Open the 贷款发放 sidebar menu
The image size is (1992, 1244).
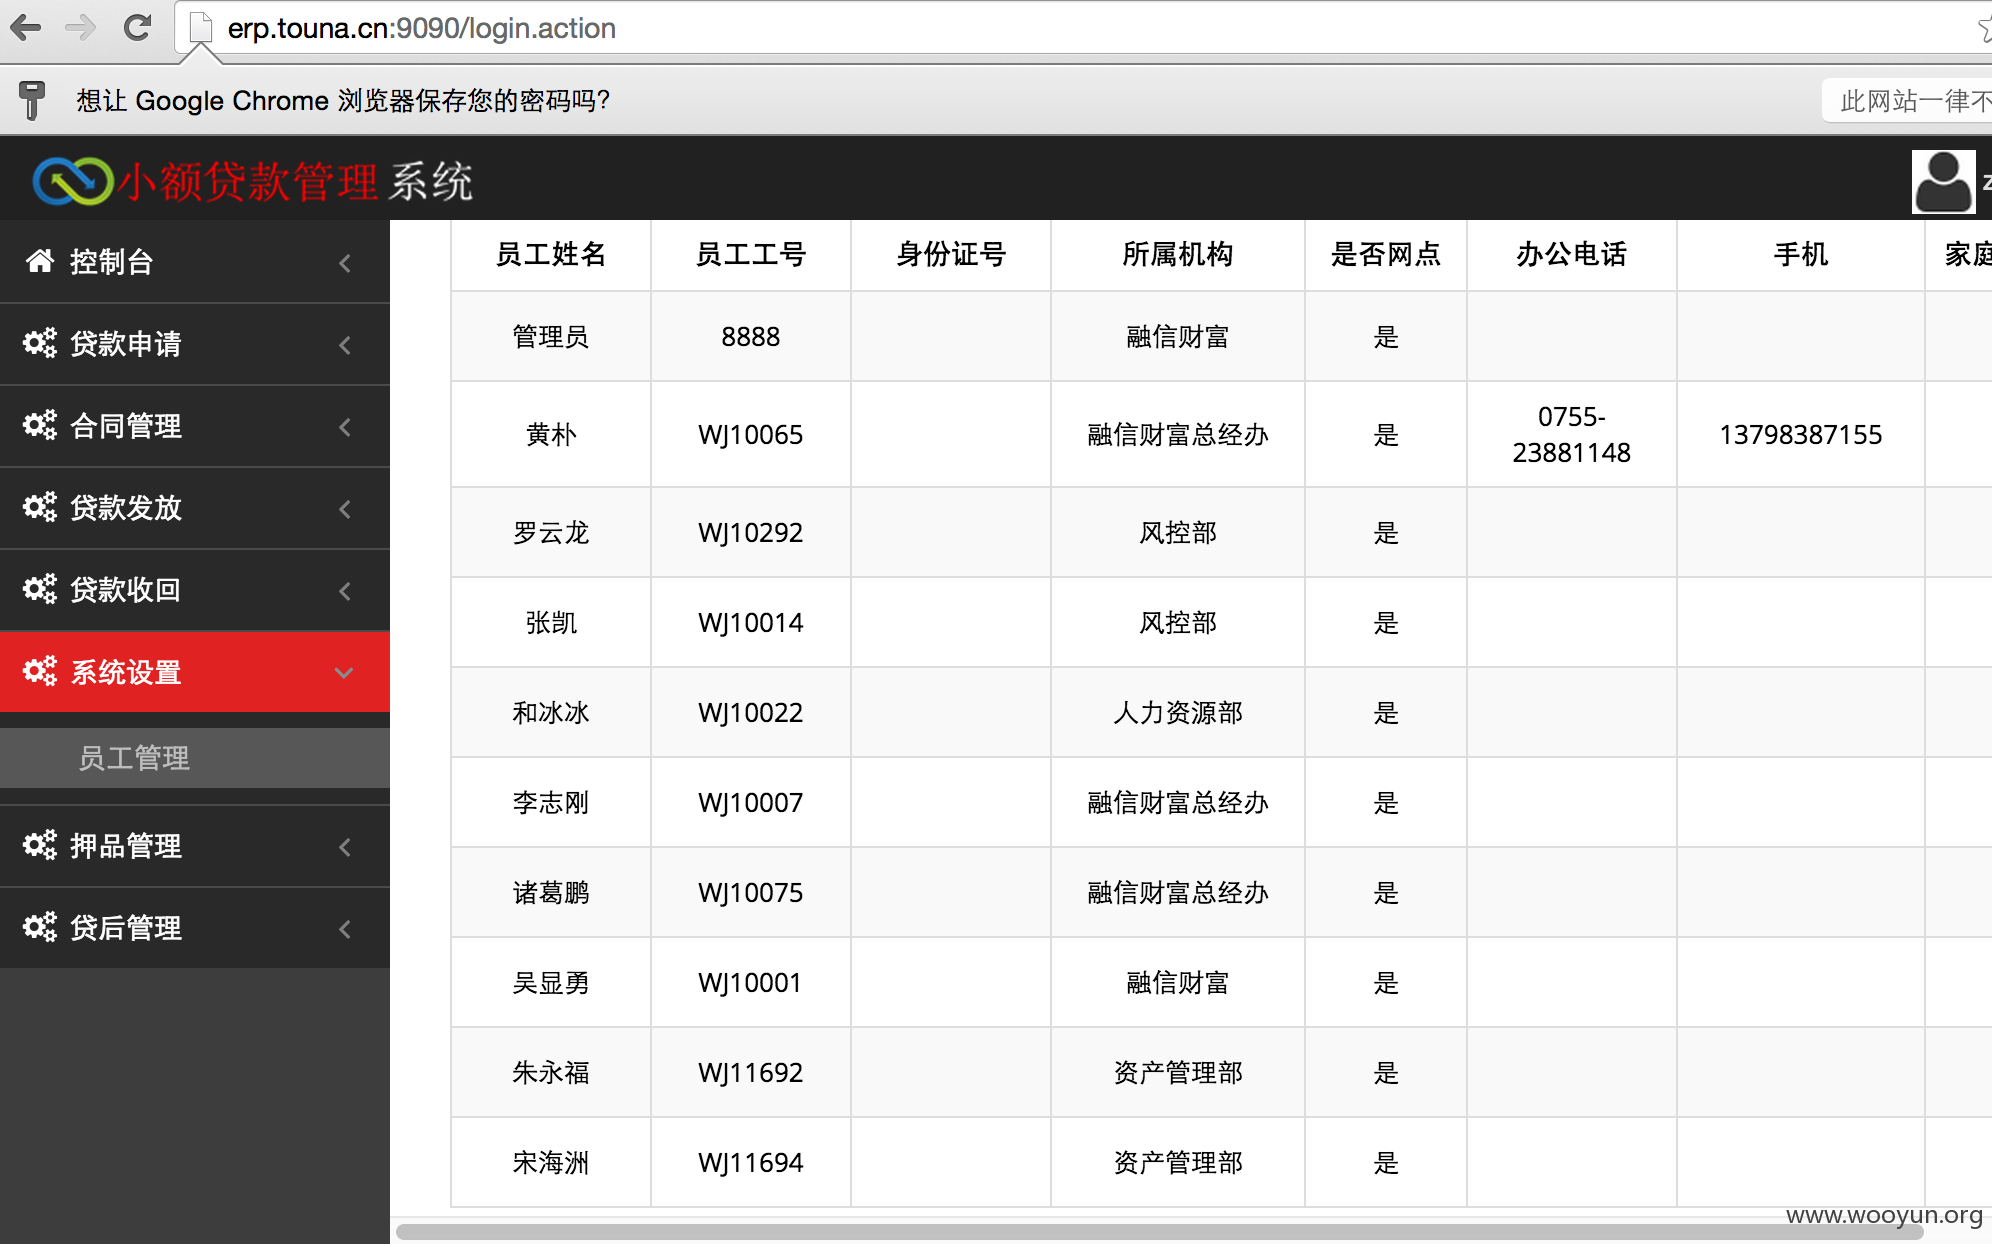pos(195,508)
